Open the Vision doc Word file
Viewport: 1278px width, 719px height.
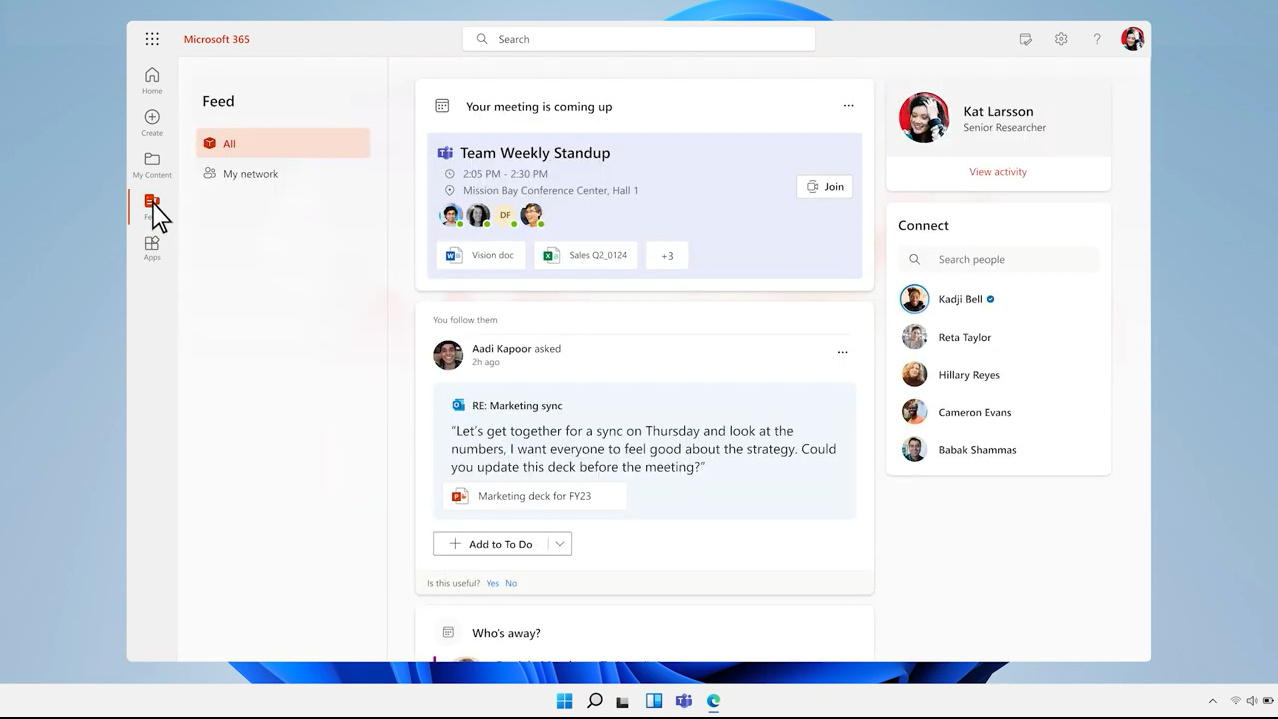pos(481,255)
